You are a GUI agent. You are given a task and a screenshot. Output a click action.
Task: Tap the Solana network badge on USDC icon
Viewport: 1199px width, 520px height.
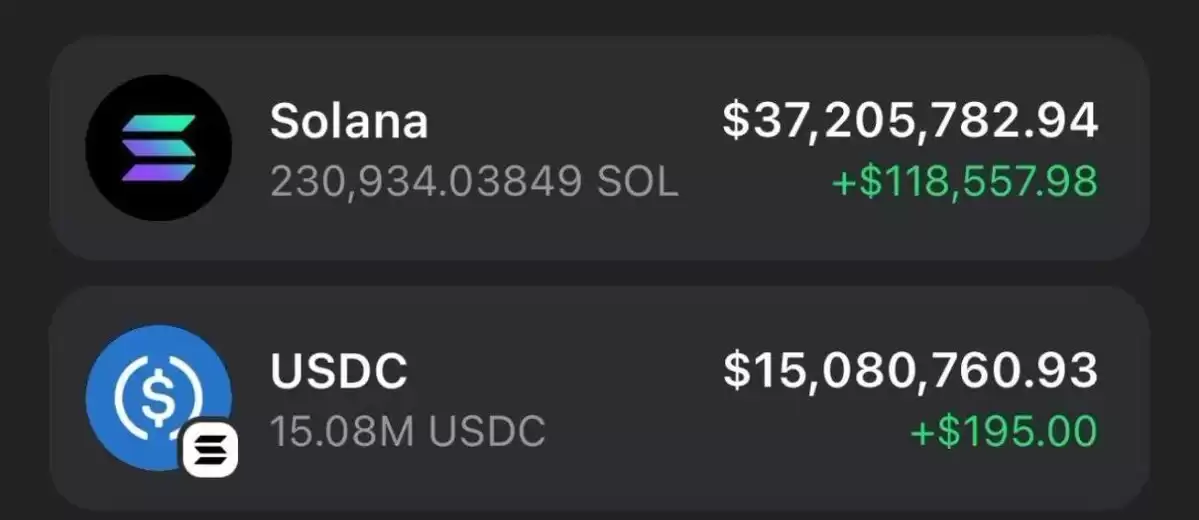coord(210,450)
